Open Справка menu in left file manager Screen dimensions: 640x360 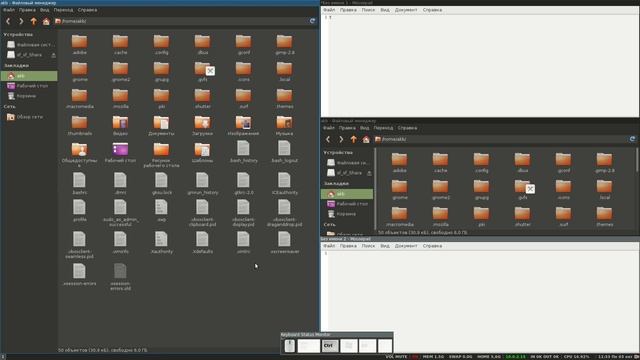(87, 10)
